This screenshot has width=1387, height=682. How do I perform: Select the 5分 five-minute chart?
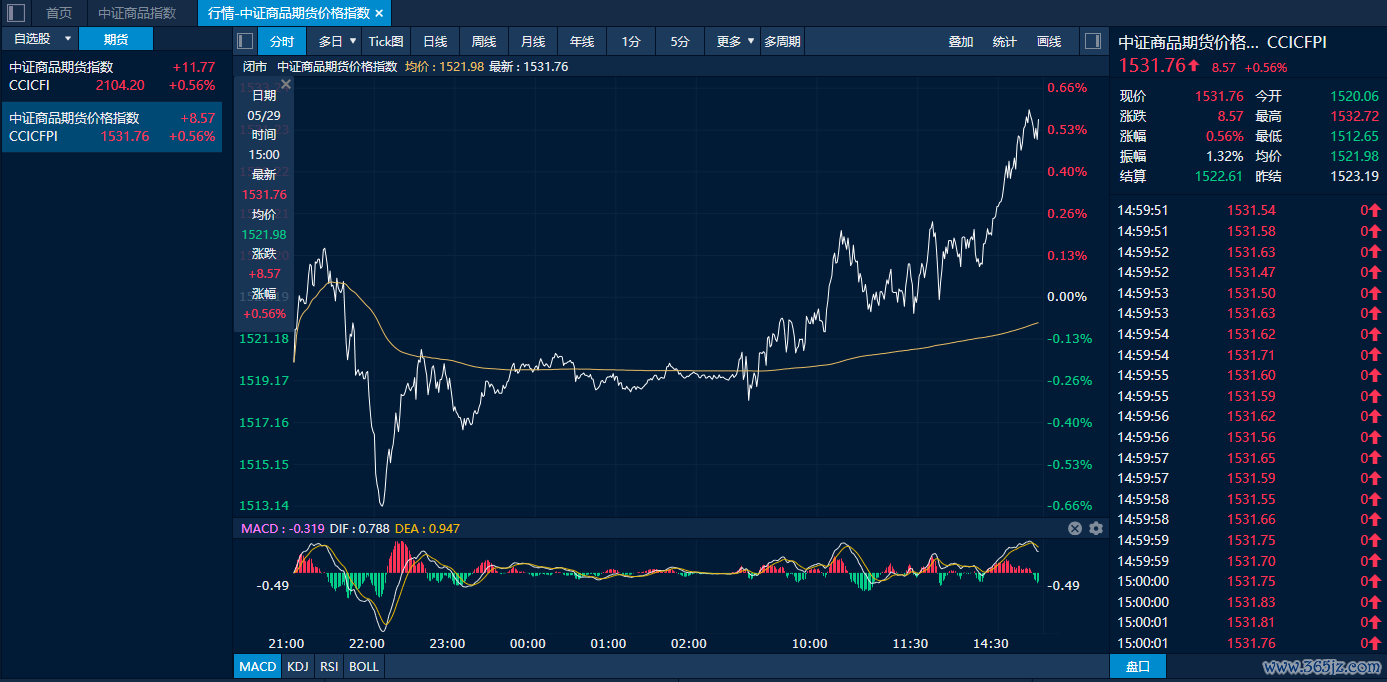coord(680,41)
